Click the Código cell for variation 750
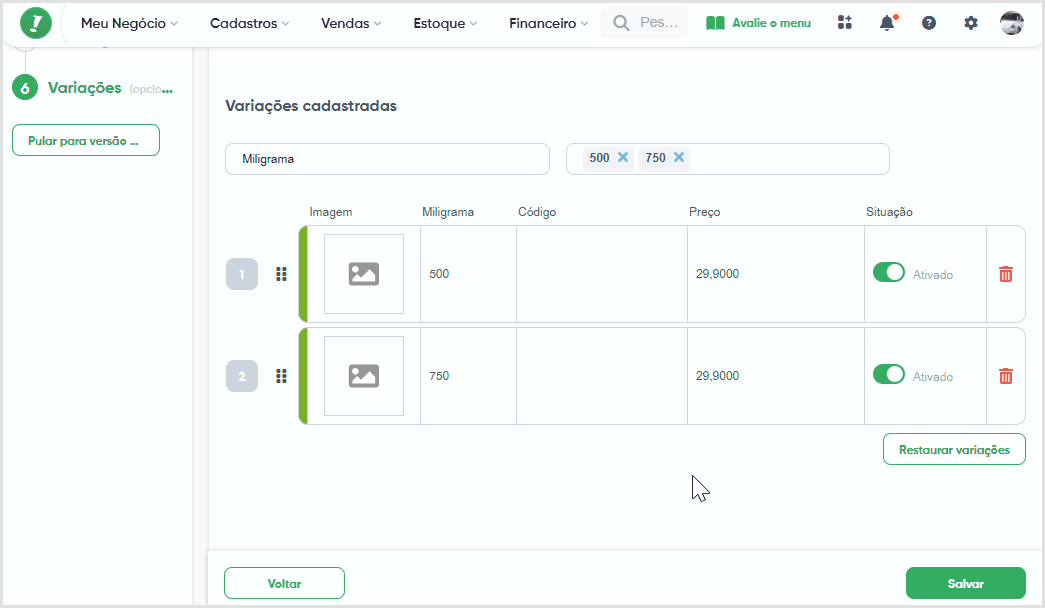Viewport: 1045px width, 608px height. point(602,376)
